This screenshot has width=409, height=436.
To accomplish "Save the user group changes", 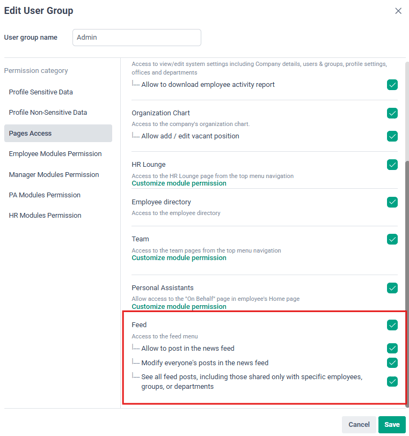I will [392, 424].
